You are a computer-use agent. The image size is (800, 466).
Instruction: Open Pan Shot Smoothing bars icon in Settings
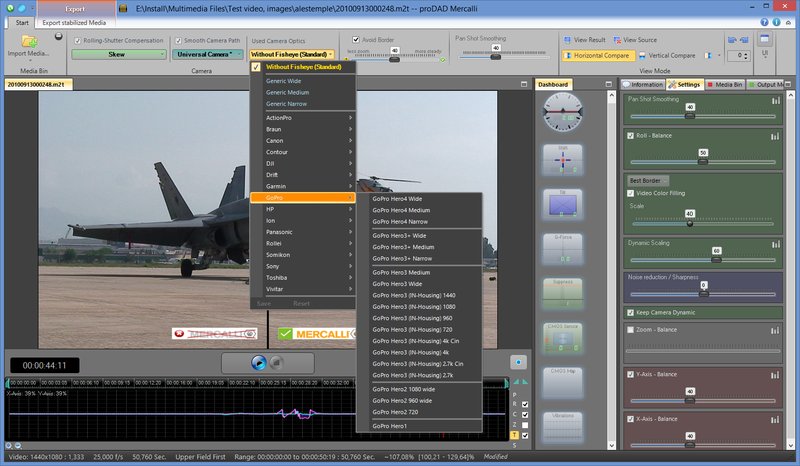click(776, 101)
